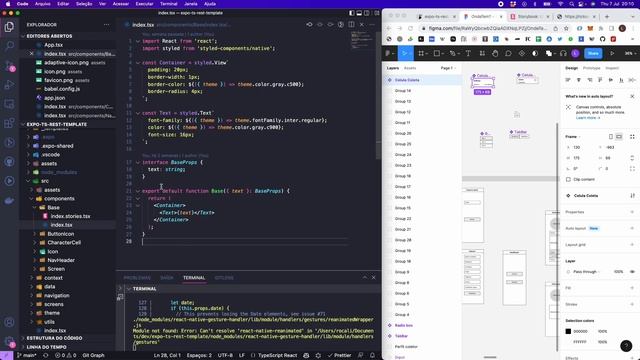Screen dimensions: 640x360
Task: Reload the Figma browser page
Action: 410,28
